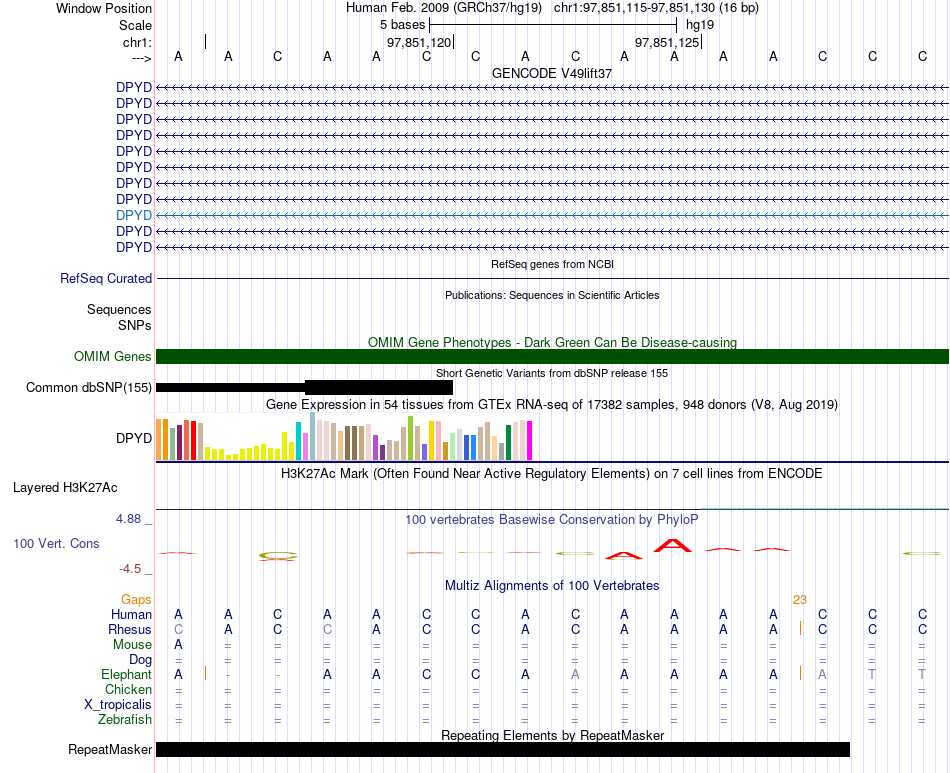Click the black RepeatMasker element bar
The width and height of the screenshot is (950, 773).
503,749
